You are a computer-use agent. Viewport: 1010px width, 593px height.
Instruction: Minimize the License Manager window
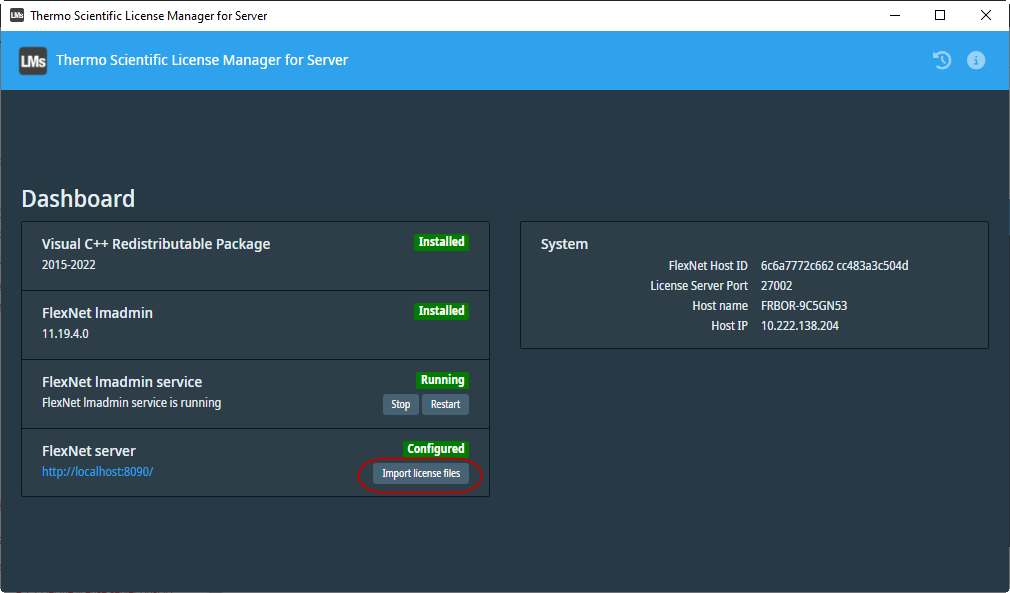tap(895, 15)
